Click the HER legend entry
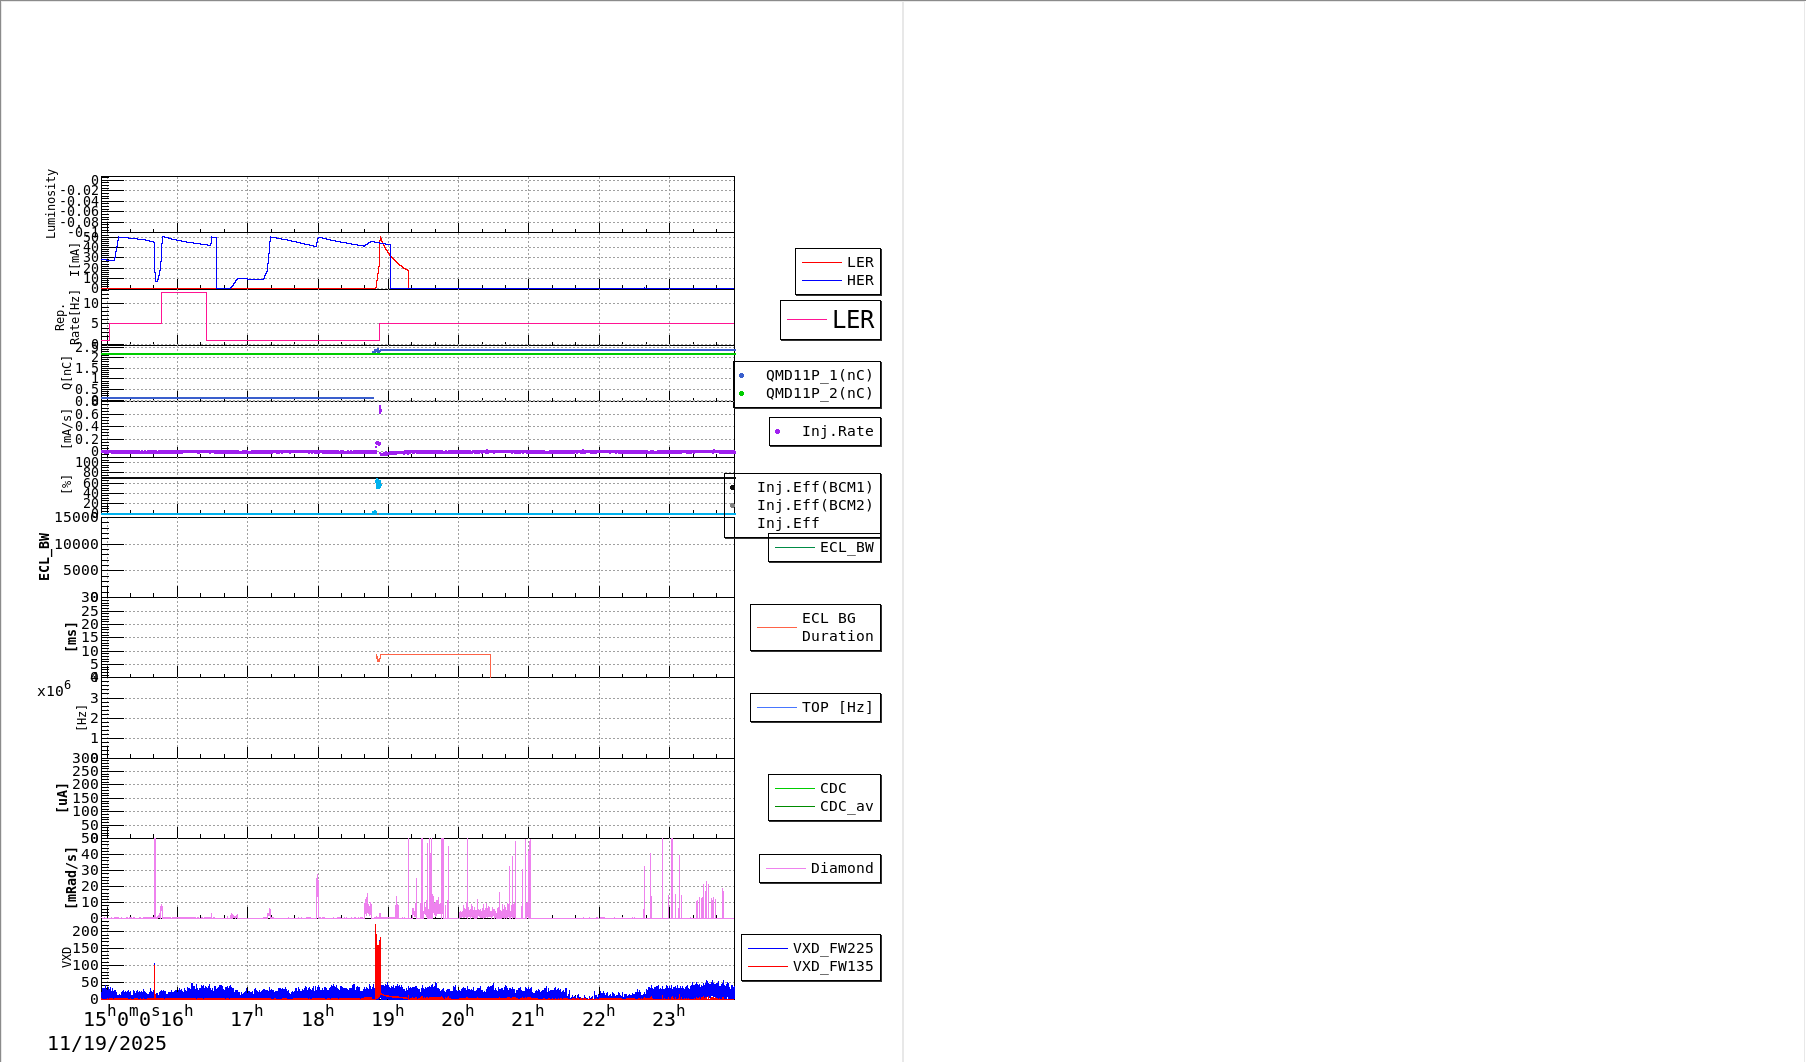The height and width of the screenshot is (1062, 1806). [x=859, y=281]
